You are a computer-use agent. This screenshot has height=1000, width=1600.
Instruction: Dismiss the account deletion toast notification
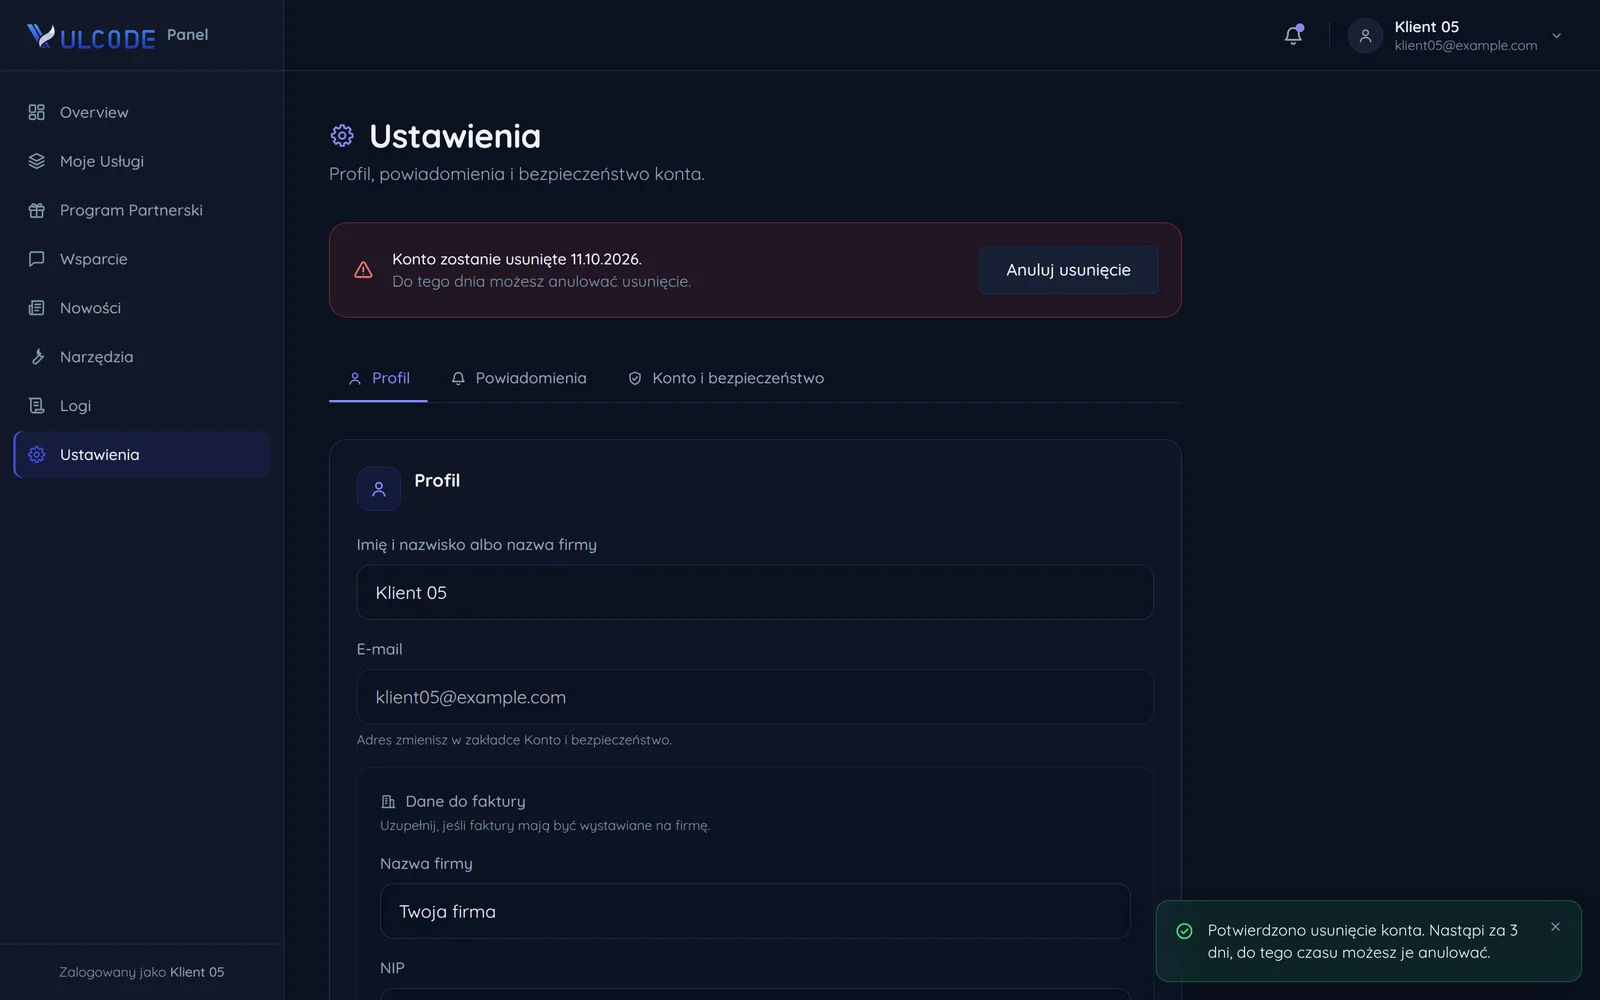1555,927
